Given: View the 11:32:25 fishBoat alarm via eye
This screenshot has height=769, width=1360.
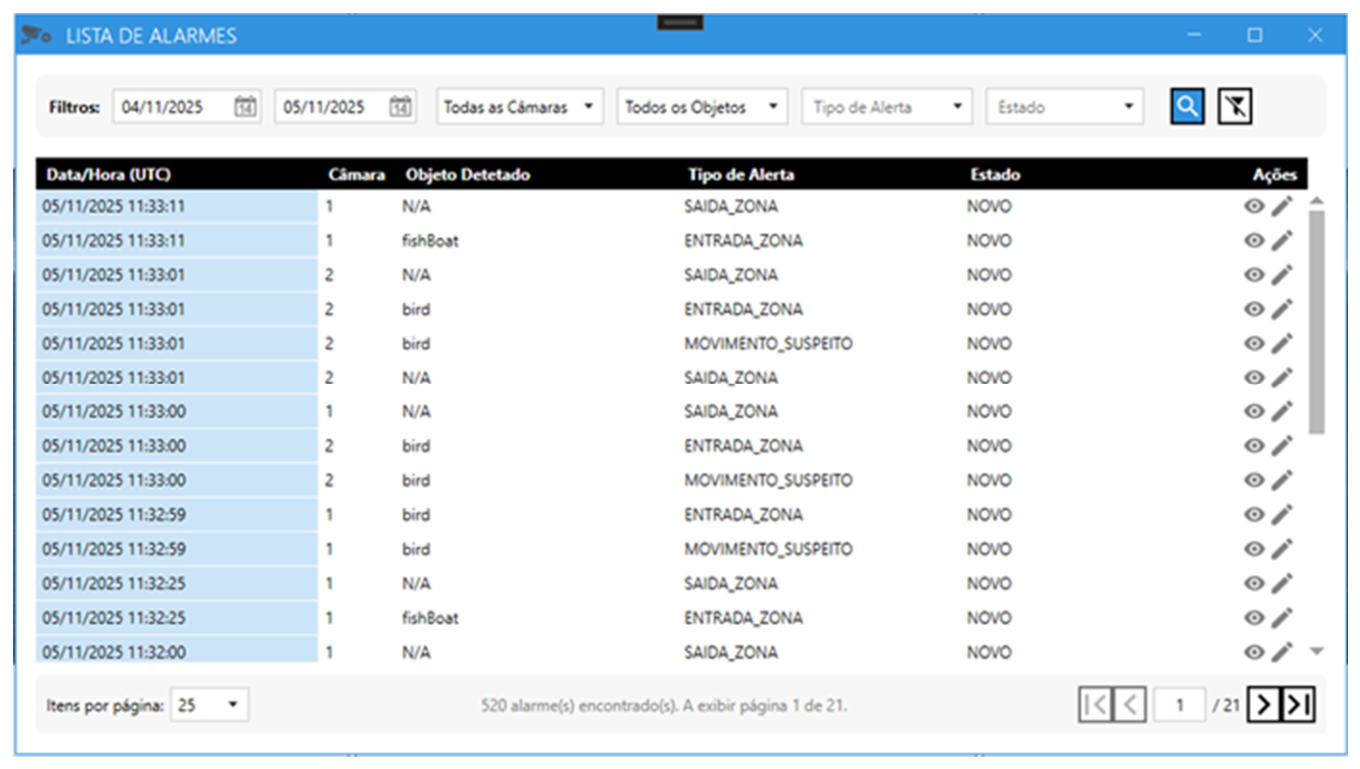Looking at the screenshot, I should pyautogui.click(x=1254, y=618).
